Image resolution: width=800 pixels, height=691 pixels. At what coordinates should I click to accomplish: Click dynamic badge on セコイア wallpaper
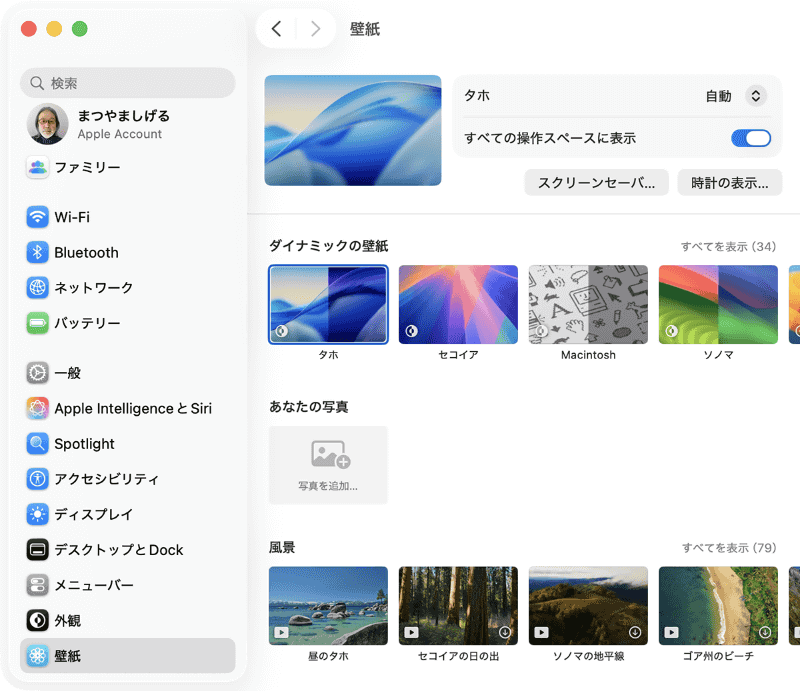[411, 331]
